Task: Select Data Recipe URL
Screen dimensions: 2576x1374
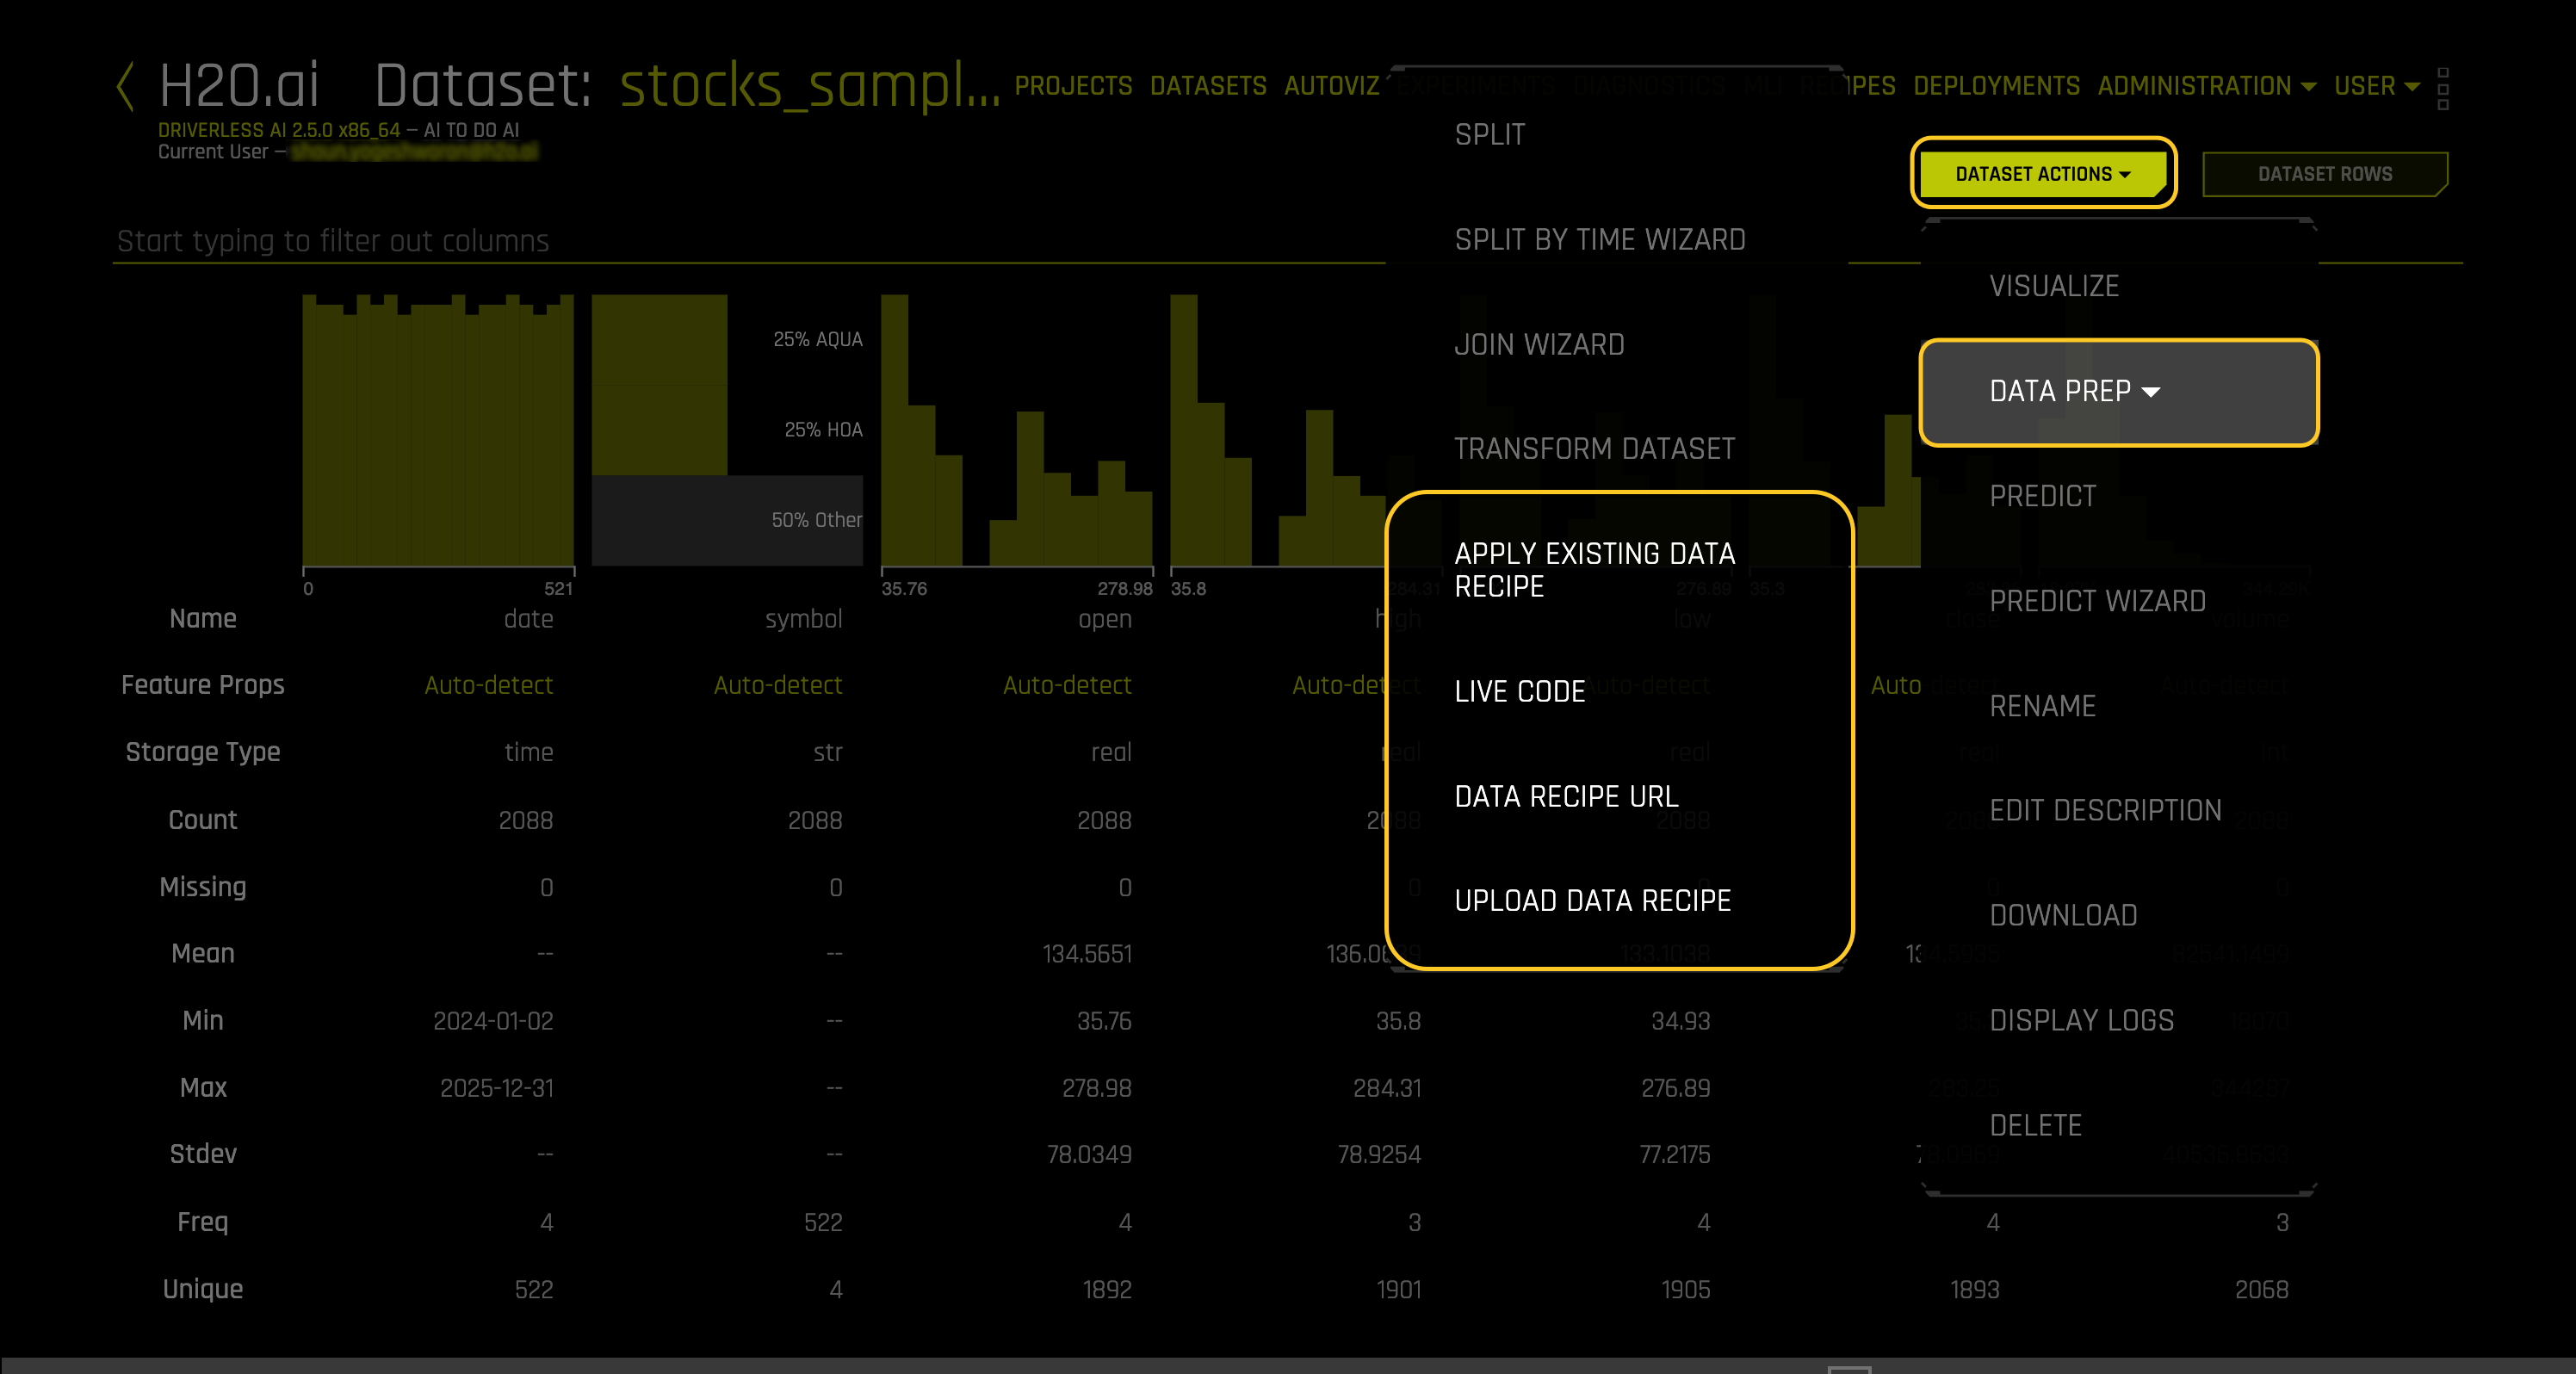Action: coord(1566,797)
